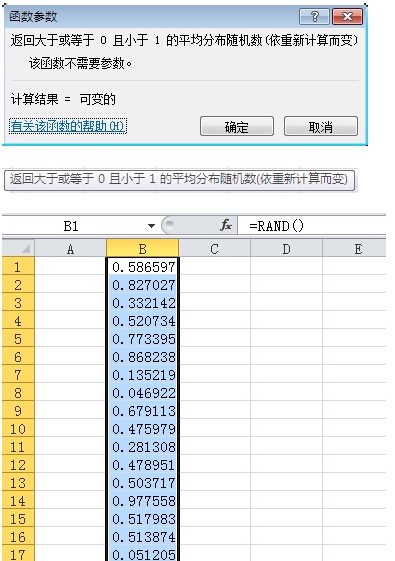Screen dimensions: 395x561
Task: Click cell with value 0.046922
Action: [142, 392]
